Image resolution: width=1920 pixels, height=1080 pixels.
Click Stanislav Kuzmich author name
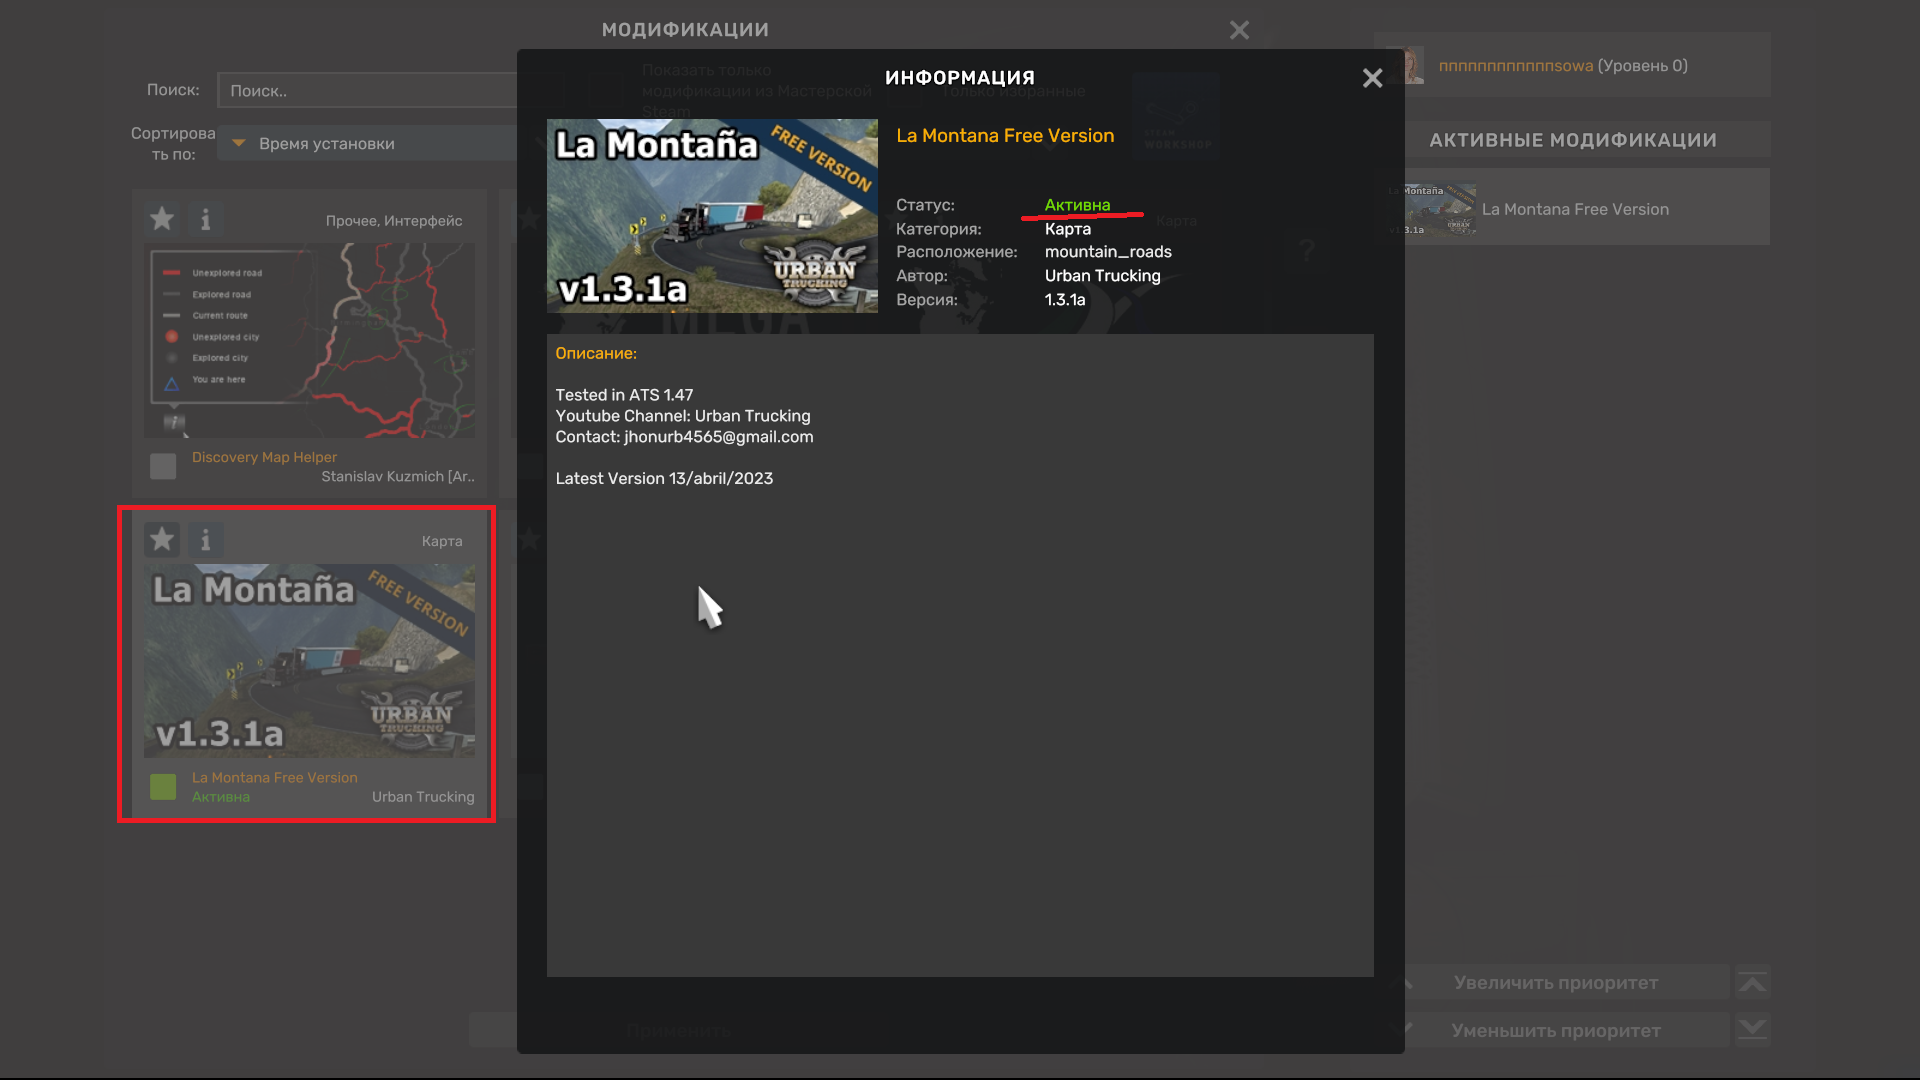pos(398,477)
